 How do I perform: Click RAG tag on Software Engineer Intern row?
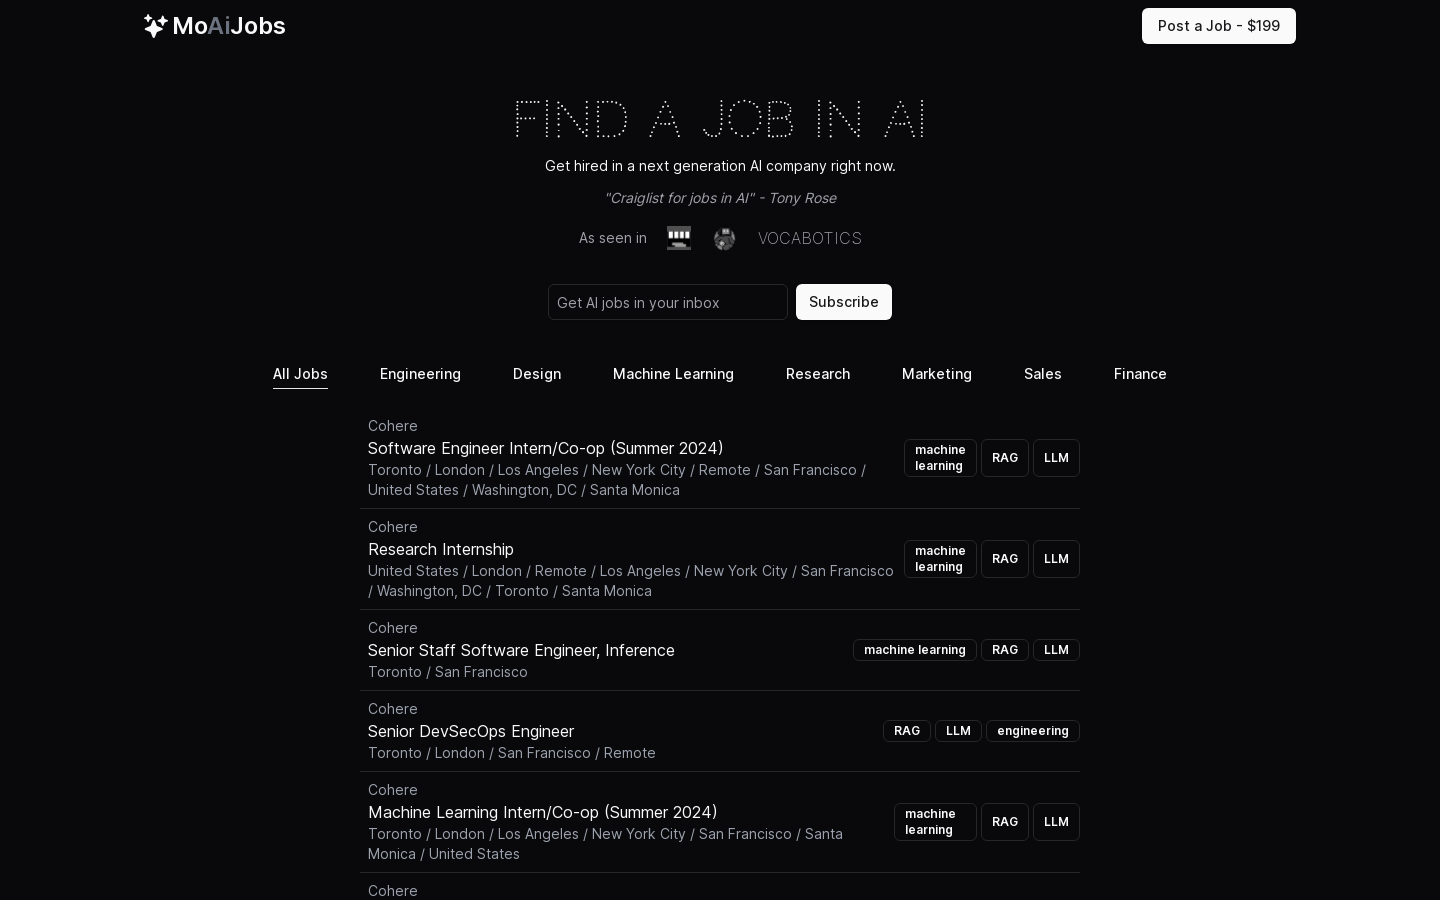(x=1005, y=458)
